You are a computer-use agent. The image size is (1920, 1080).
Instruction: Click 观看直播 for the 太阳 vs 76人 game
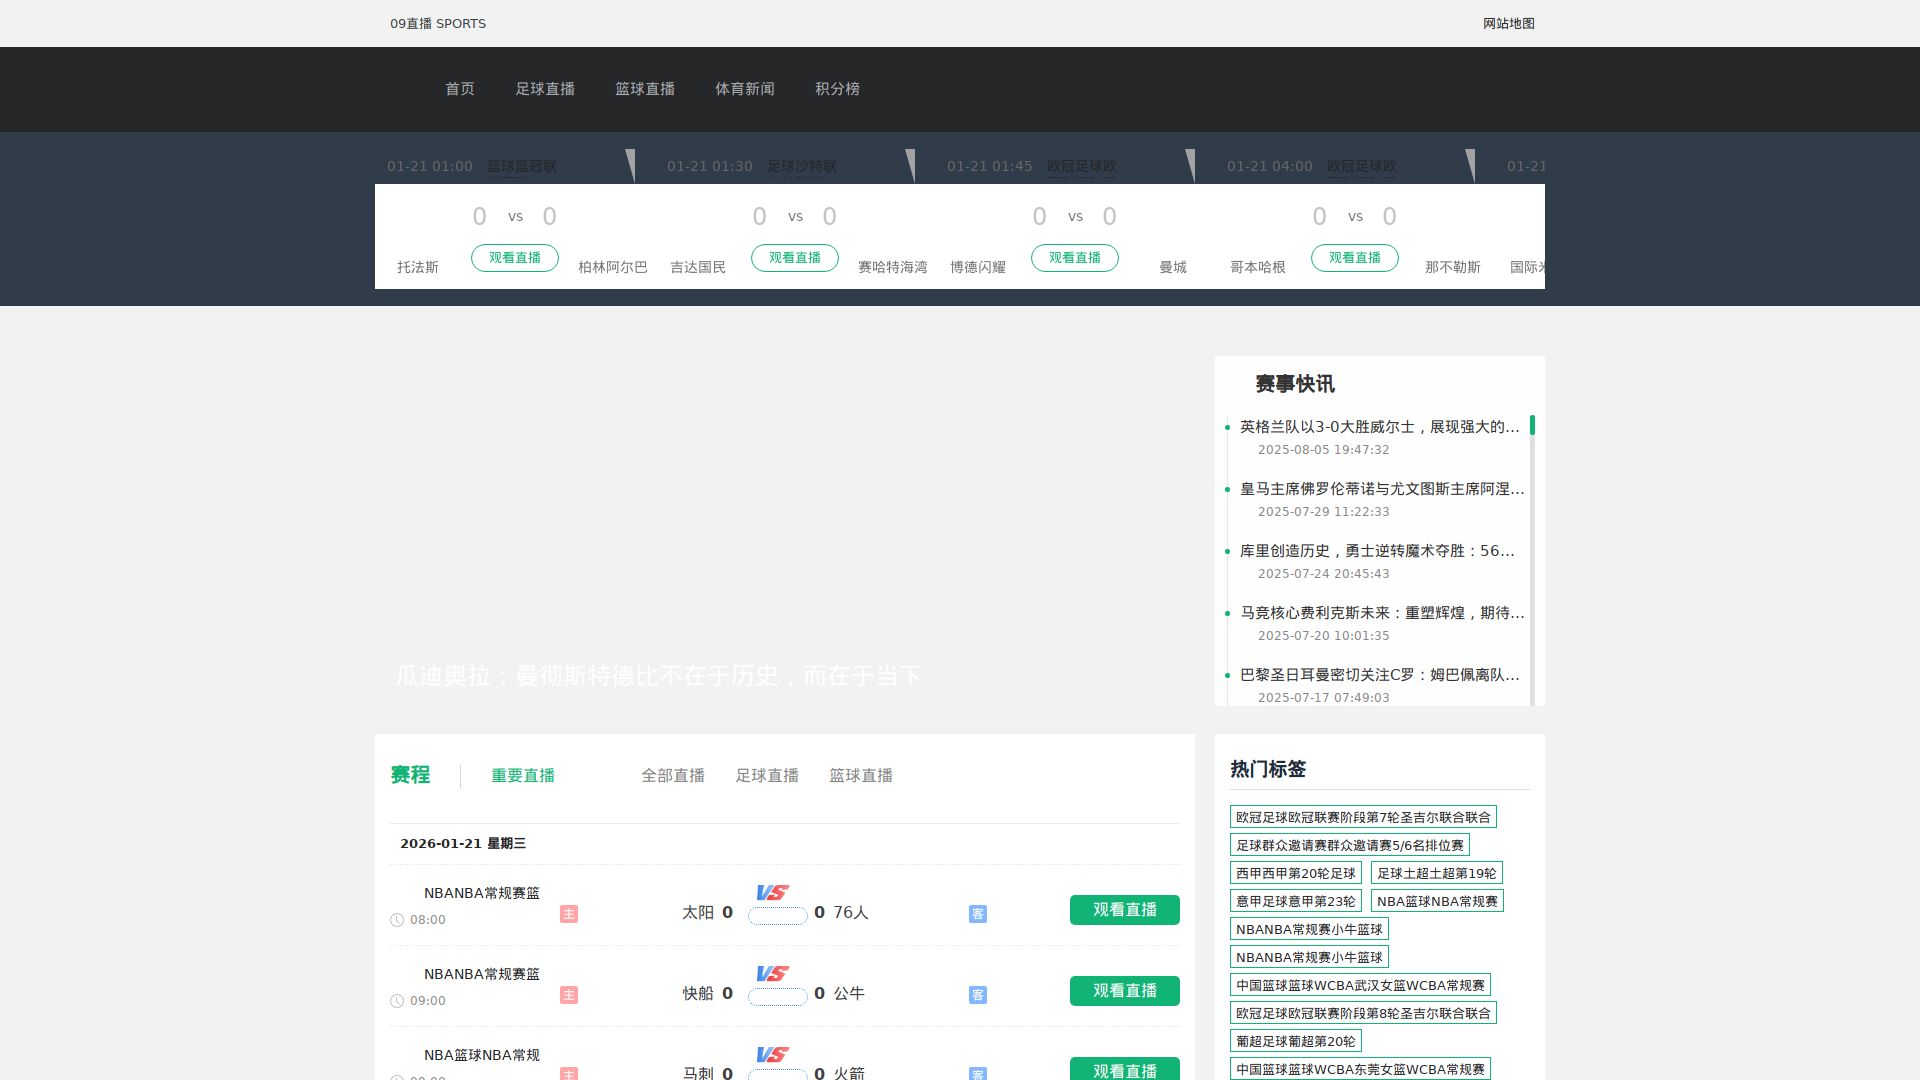coord(1124,910)
